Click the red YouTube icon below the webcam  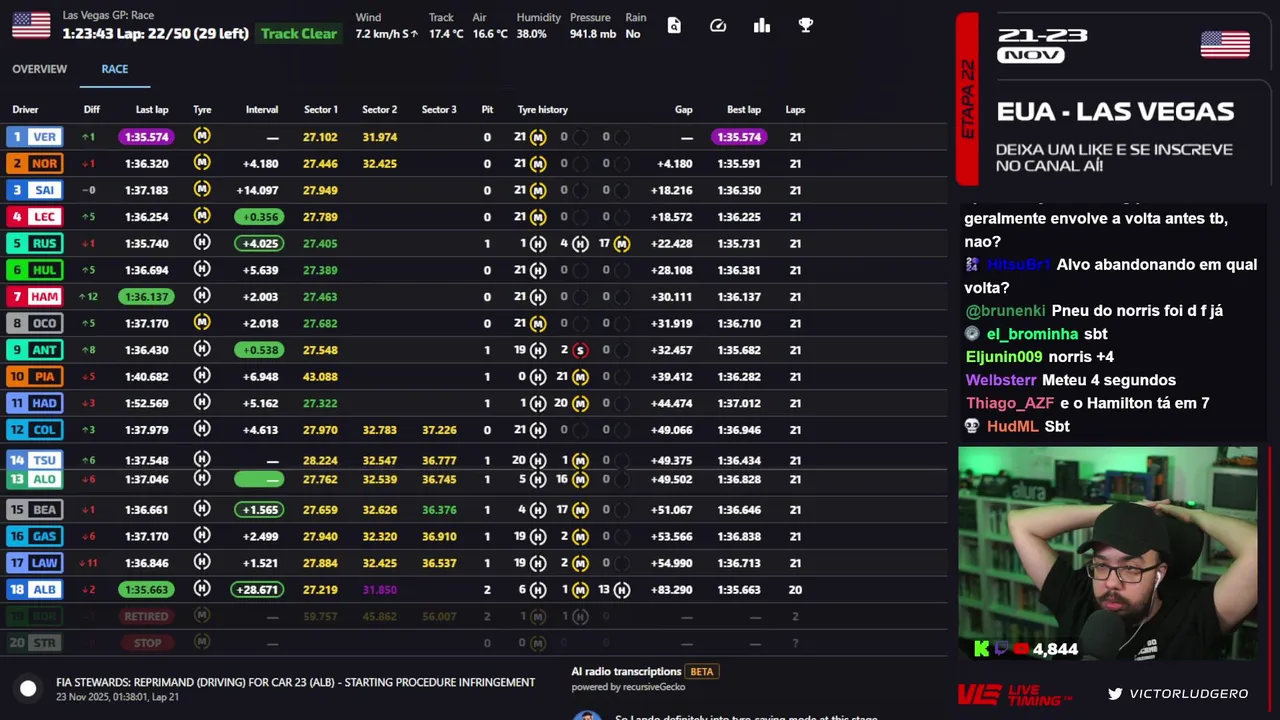[x=1021, y=649]
